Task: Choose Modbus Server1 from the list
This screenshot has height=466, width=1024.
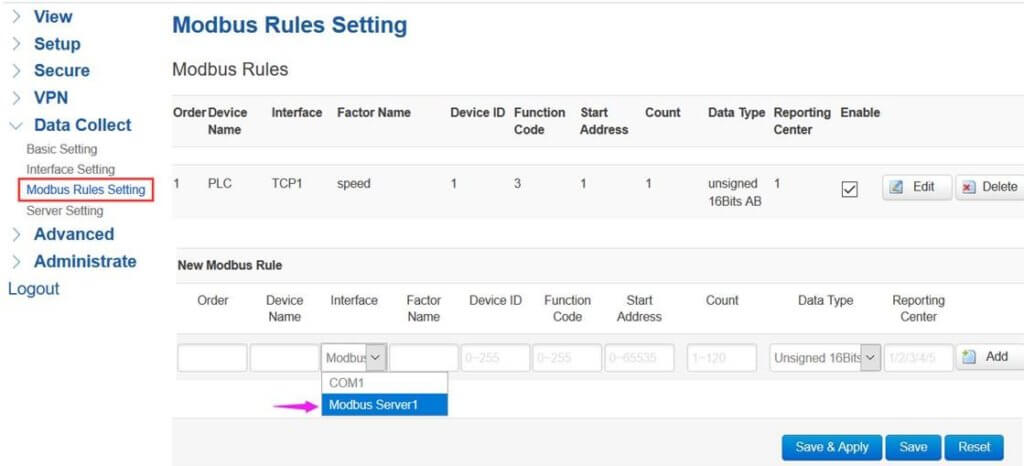Action: tap(384, 404)
